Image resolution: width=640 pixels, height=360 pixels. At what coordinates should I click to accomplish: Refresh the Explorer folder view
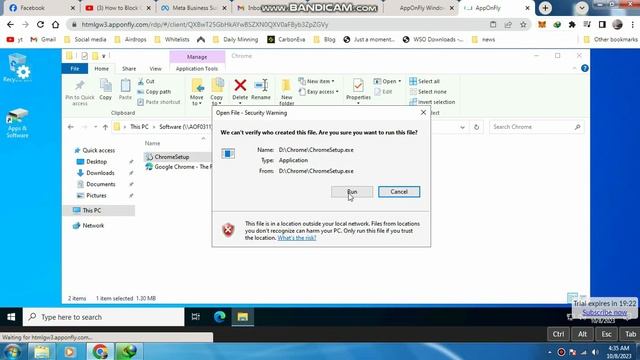click(x=476, y=127)
